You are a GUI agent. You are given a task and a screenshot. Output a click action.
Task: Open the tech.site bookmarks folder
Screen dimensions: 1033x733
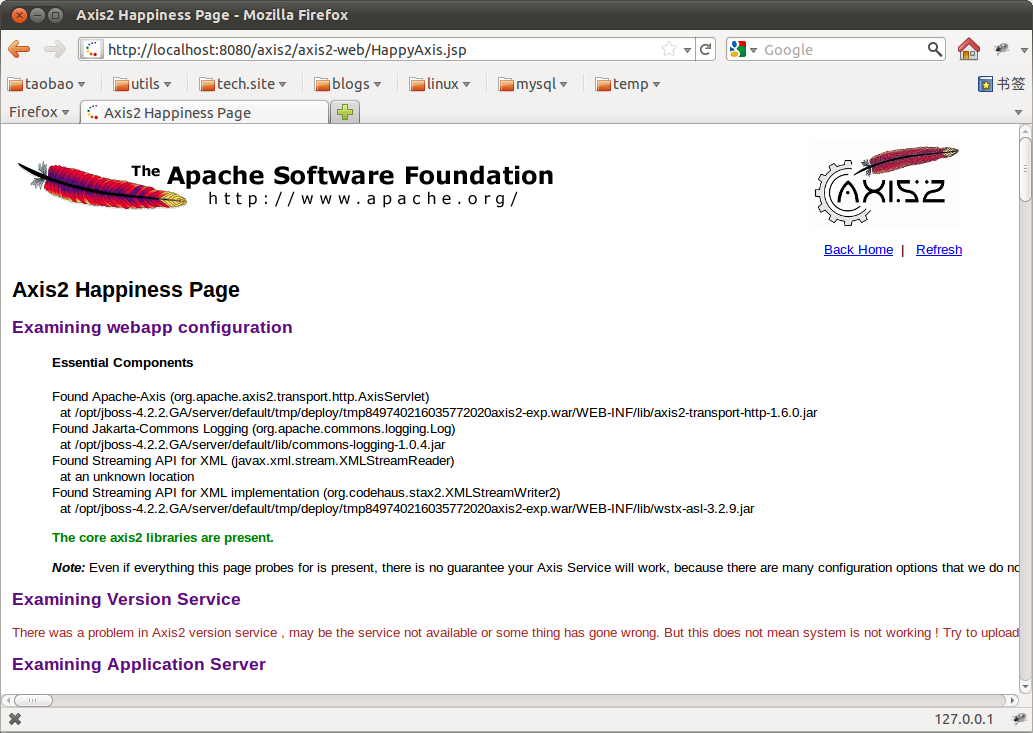(243, 84)
